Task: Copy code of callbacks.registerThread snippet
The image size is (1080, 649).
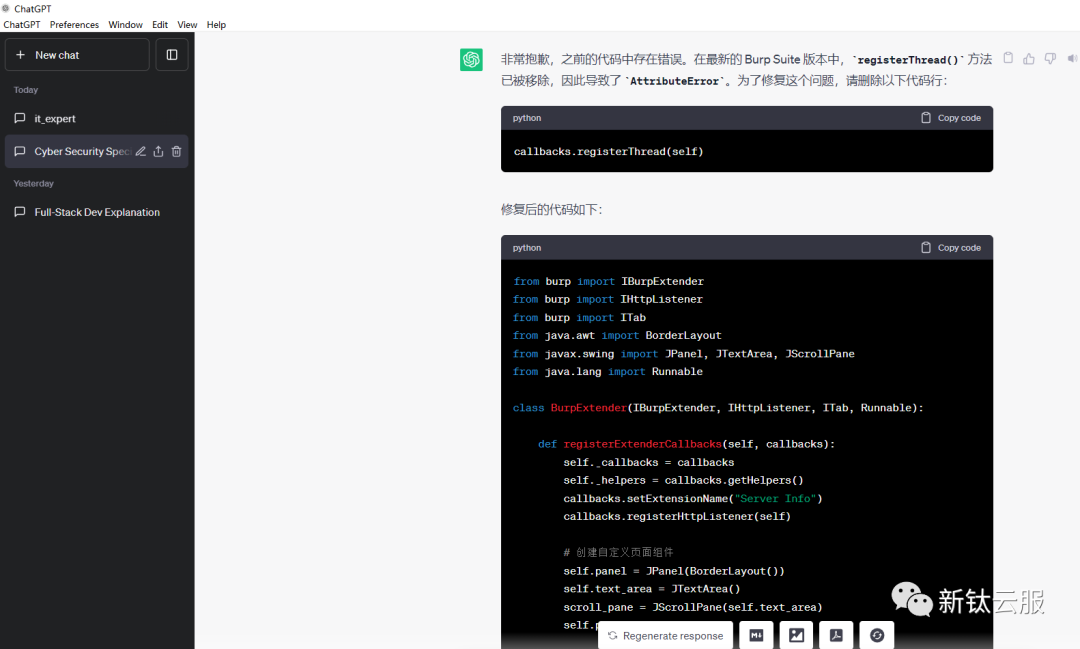Action: click(950, 118)
